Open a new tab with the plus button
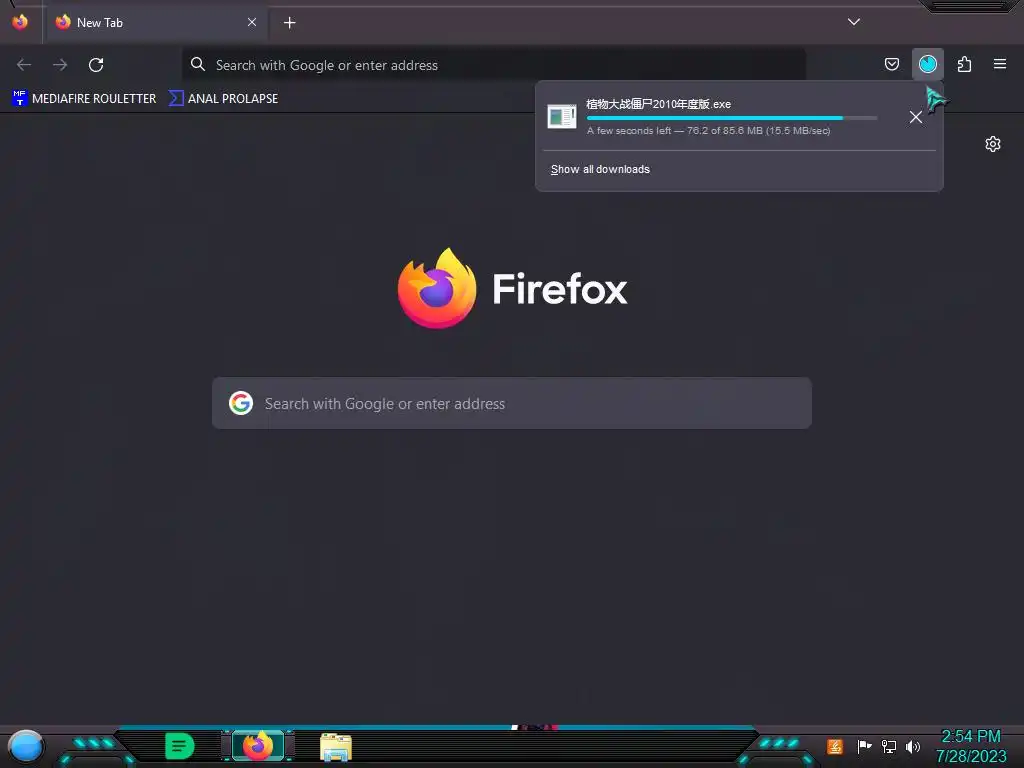This screenshot has width=1024, height=768. tap(289, 23)
